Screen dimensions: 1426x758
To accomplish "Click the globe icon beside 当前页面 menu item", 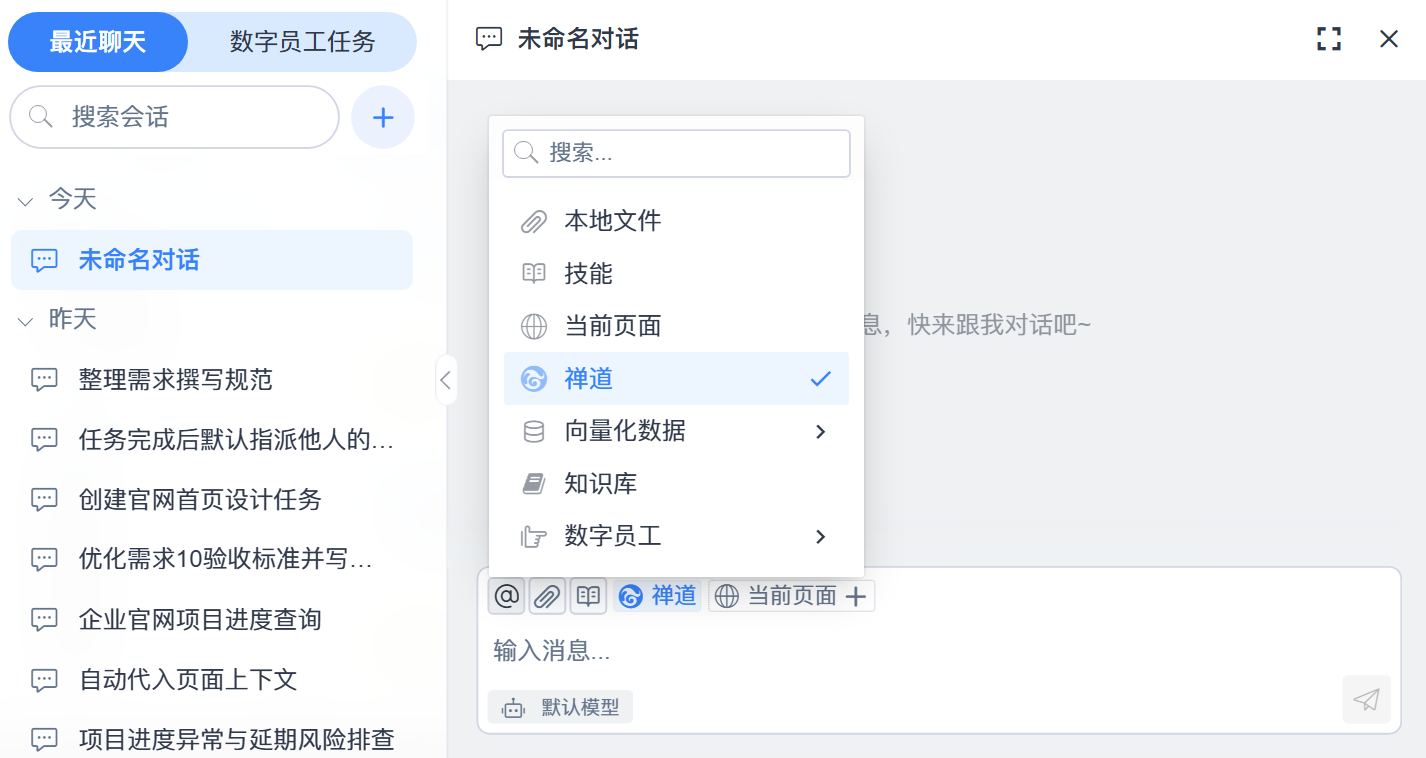I will coord(534,326).
